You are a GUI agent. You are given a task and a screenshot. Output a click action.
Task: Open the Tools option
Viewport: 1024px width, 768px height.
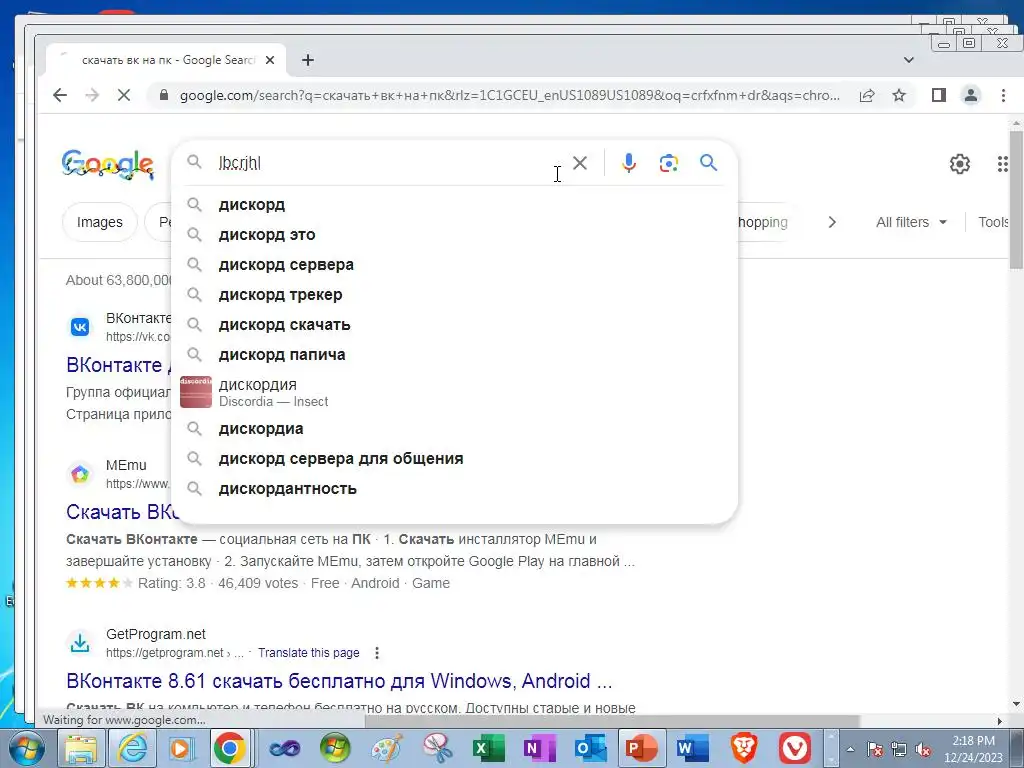pos(993,222)
